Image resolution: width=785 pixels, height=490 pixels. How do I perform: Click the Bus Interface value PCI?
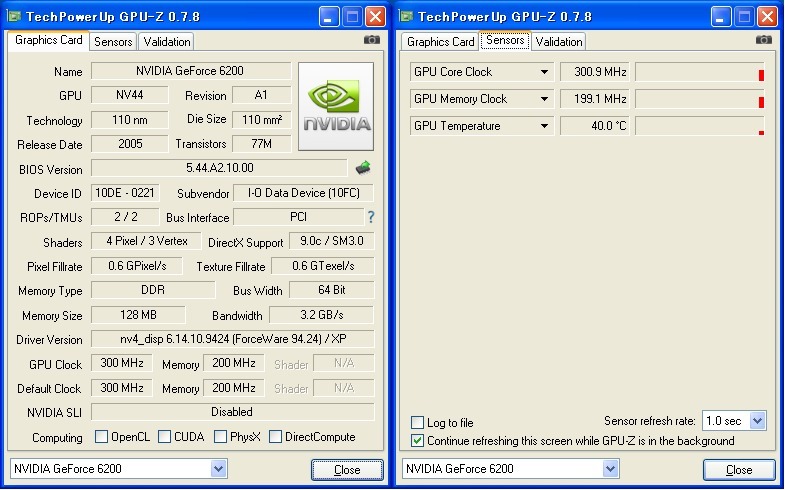298,217
